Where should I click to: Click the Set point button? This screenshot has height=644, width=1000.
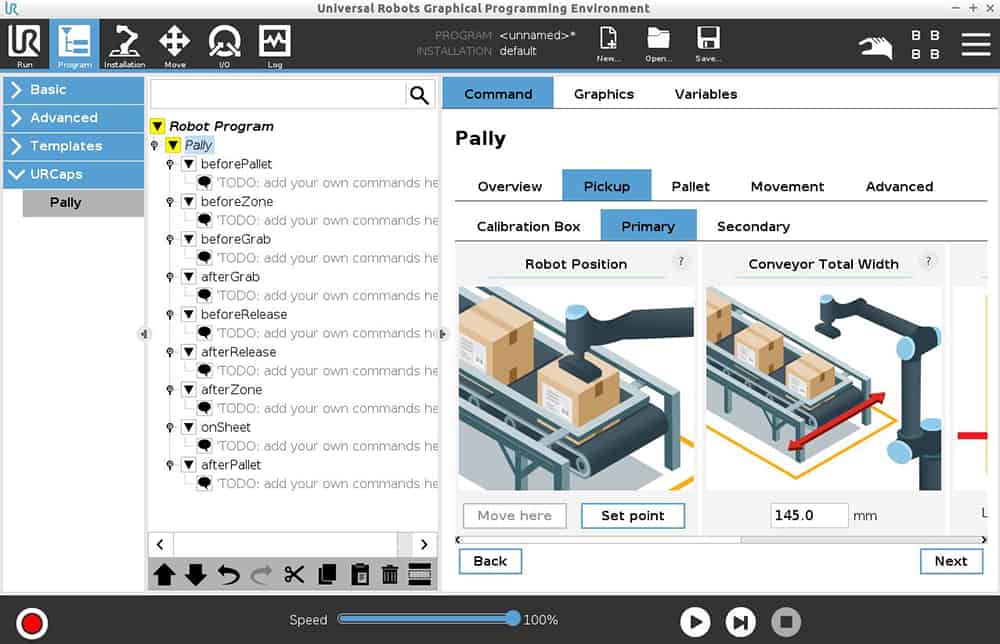coord(633,515)
